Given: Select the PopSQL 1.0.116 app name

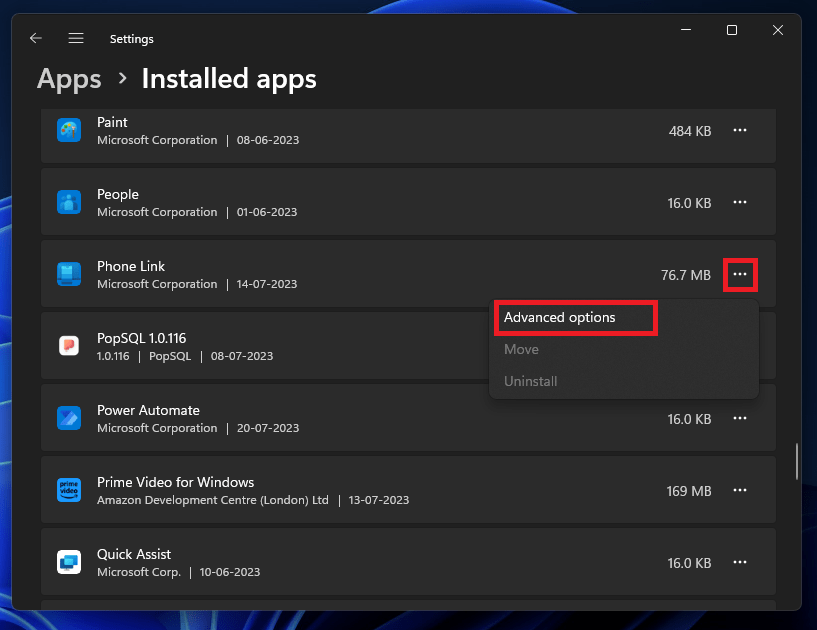Looking at the screenshot, I should tap(141, 338).
